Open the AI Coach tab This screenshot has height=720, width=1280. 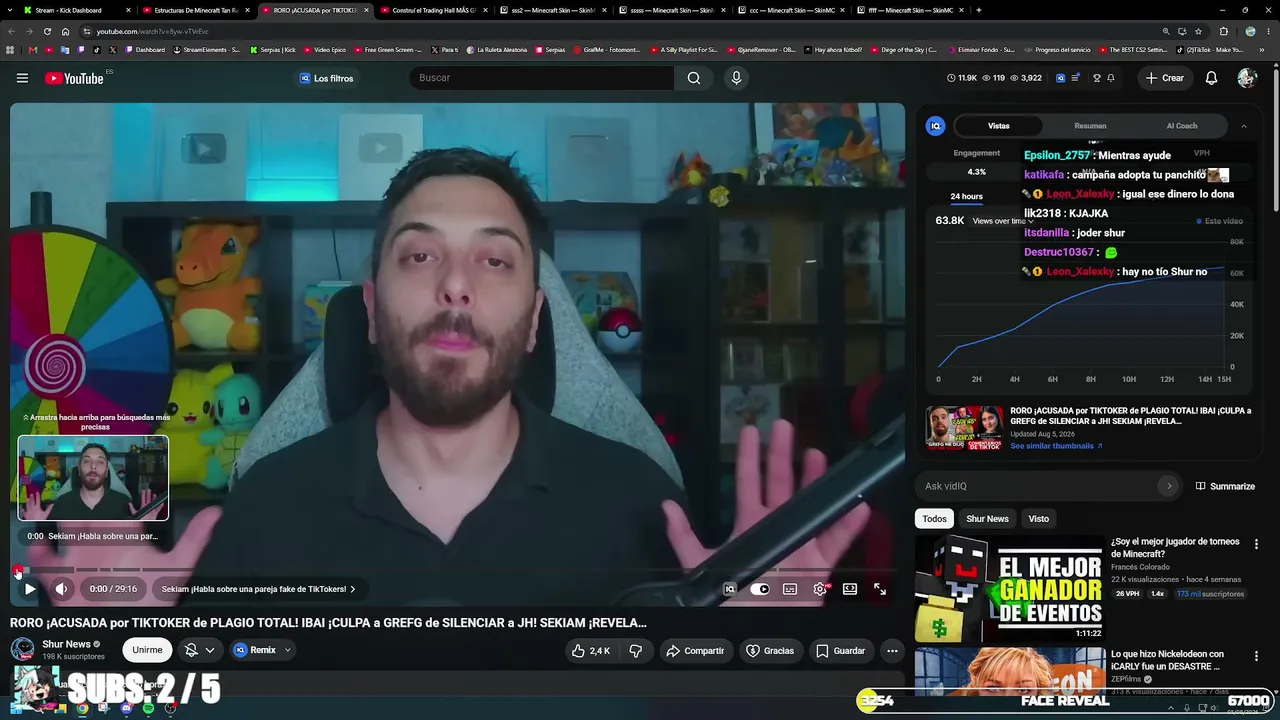click(x=1182, y=126)
